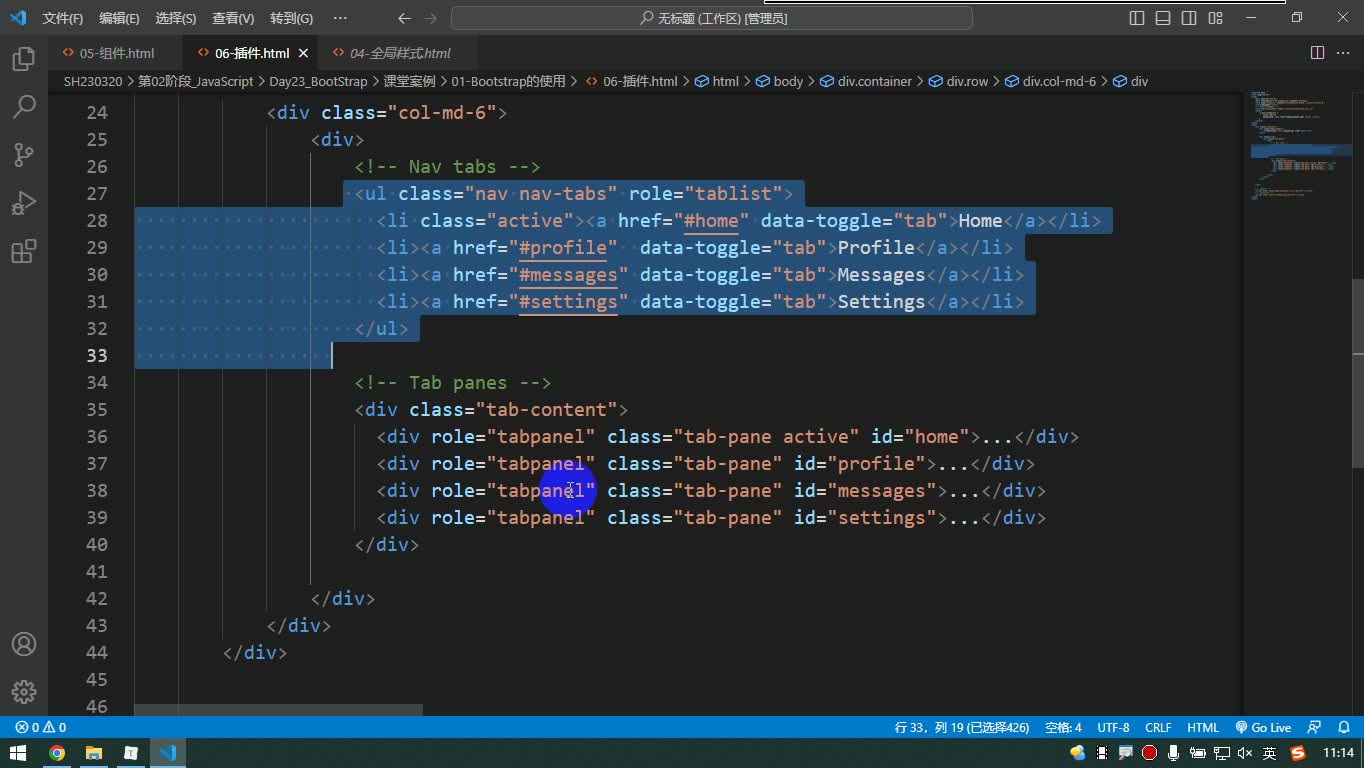Click the Go Live button

tap(1263, 728)
